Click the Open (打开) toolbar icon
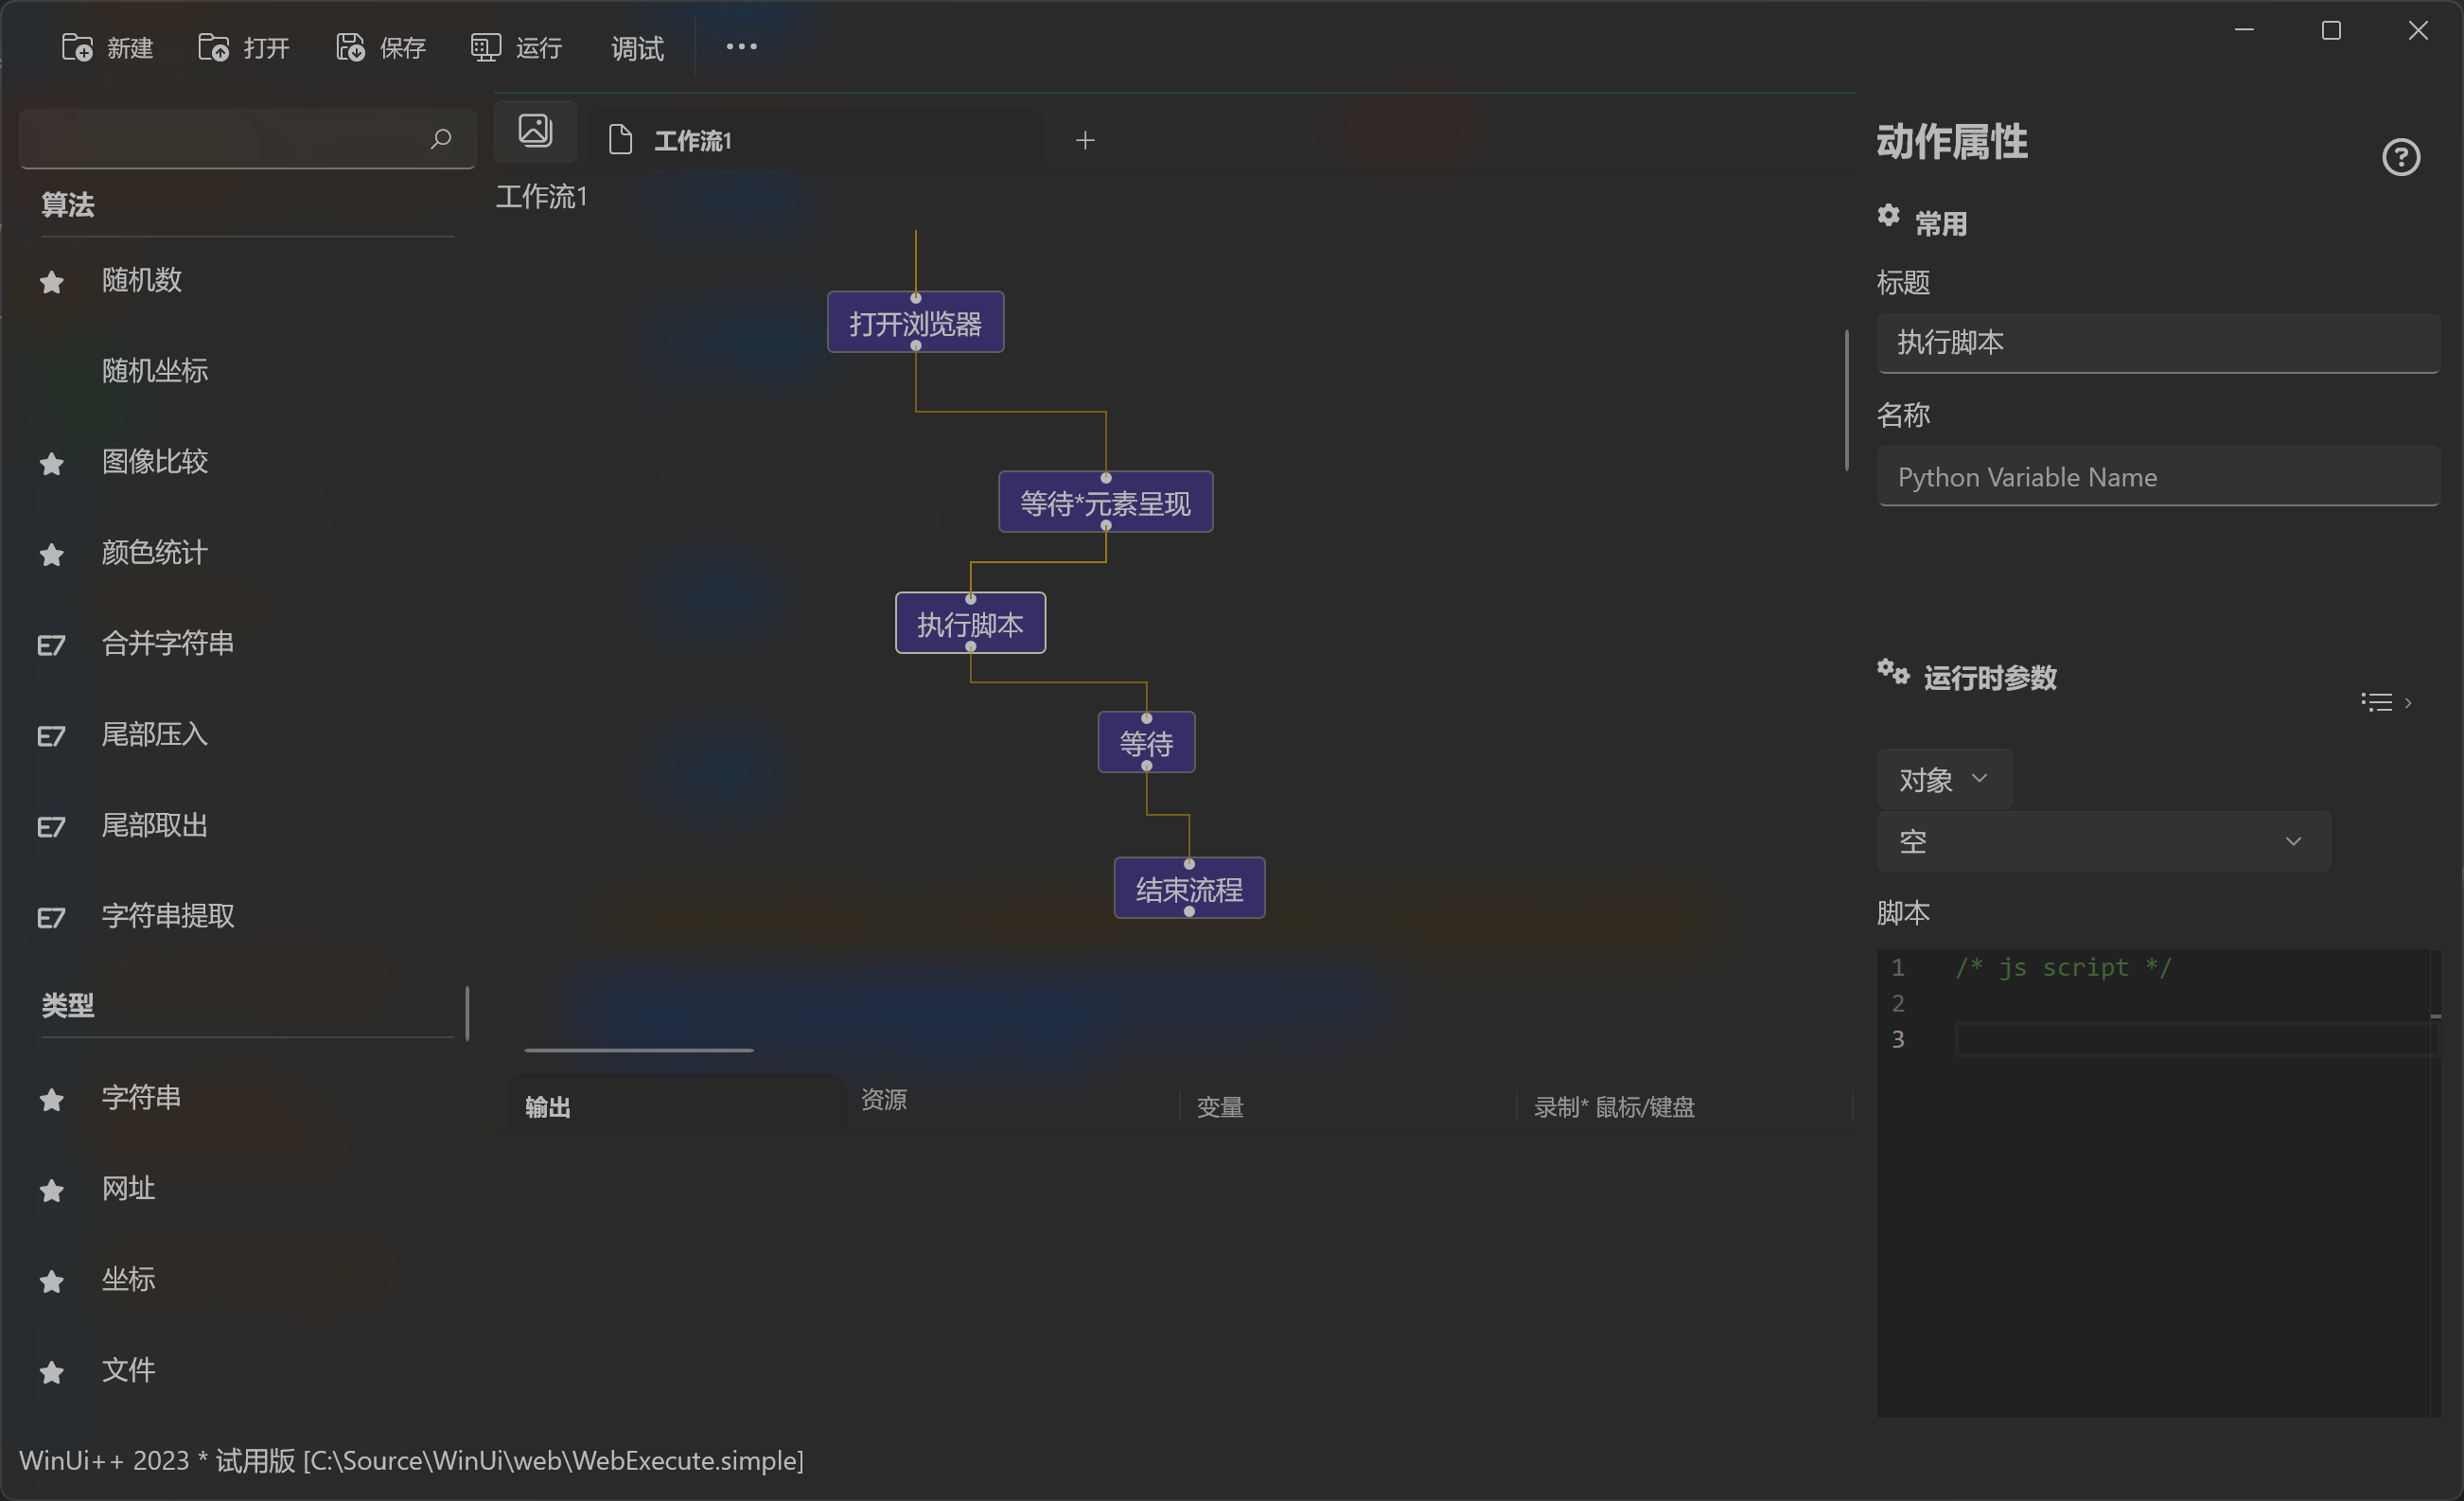The image size is (2464, 1501). [213, 47]
